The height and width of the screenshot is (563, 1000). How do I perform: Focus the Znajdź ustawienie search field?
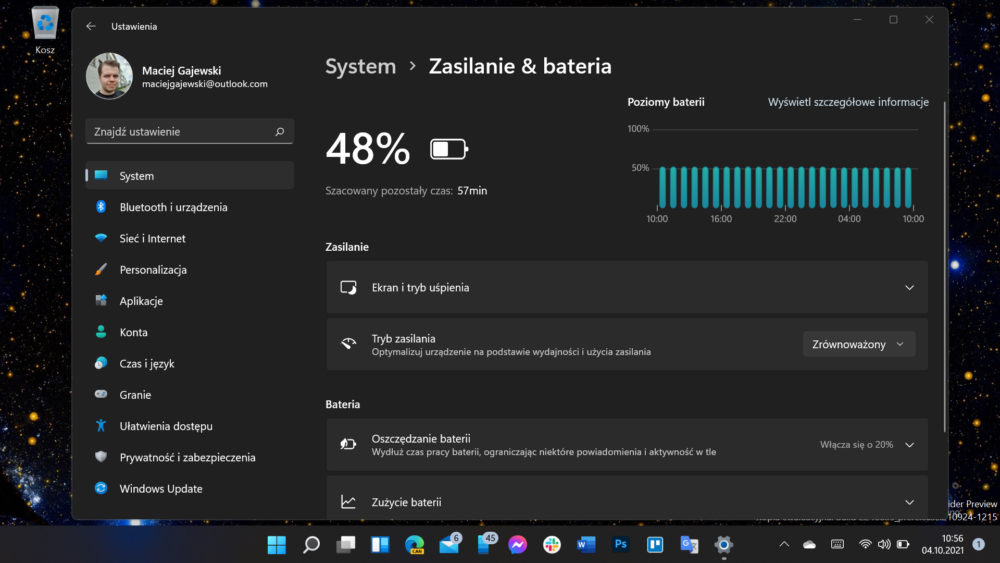click(x=189, y=131)
